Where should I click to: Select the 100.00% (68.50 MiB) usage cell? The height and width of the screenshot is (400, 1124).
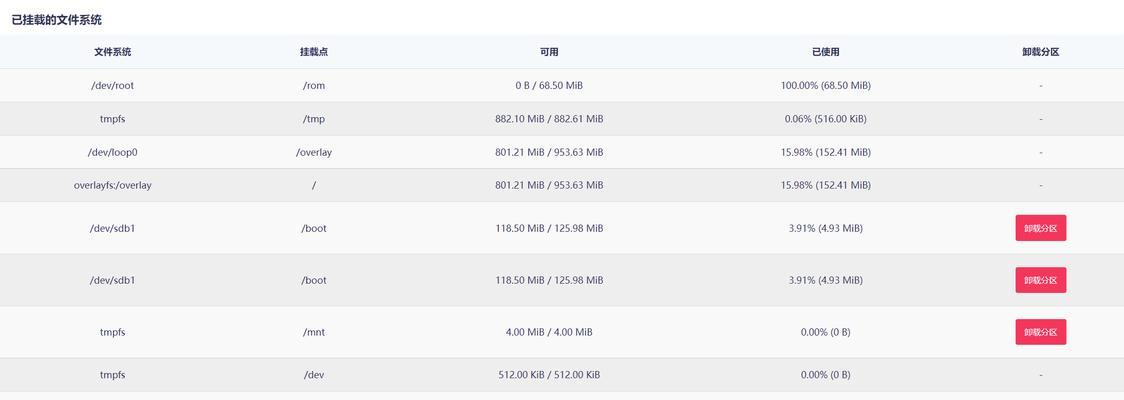point(826,85)
